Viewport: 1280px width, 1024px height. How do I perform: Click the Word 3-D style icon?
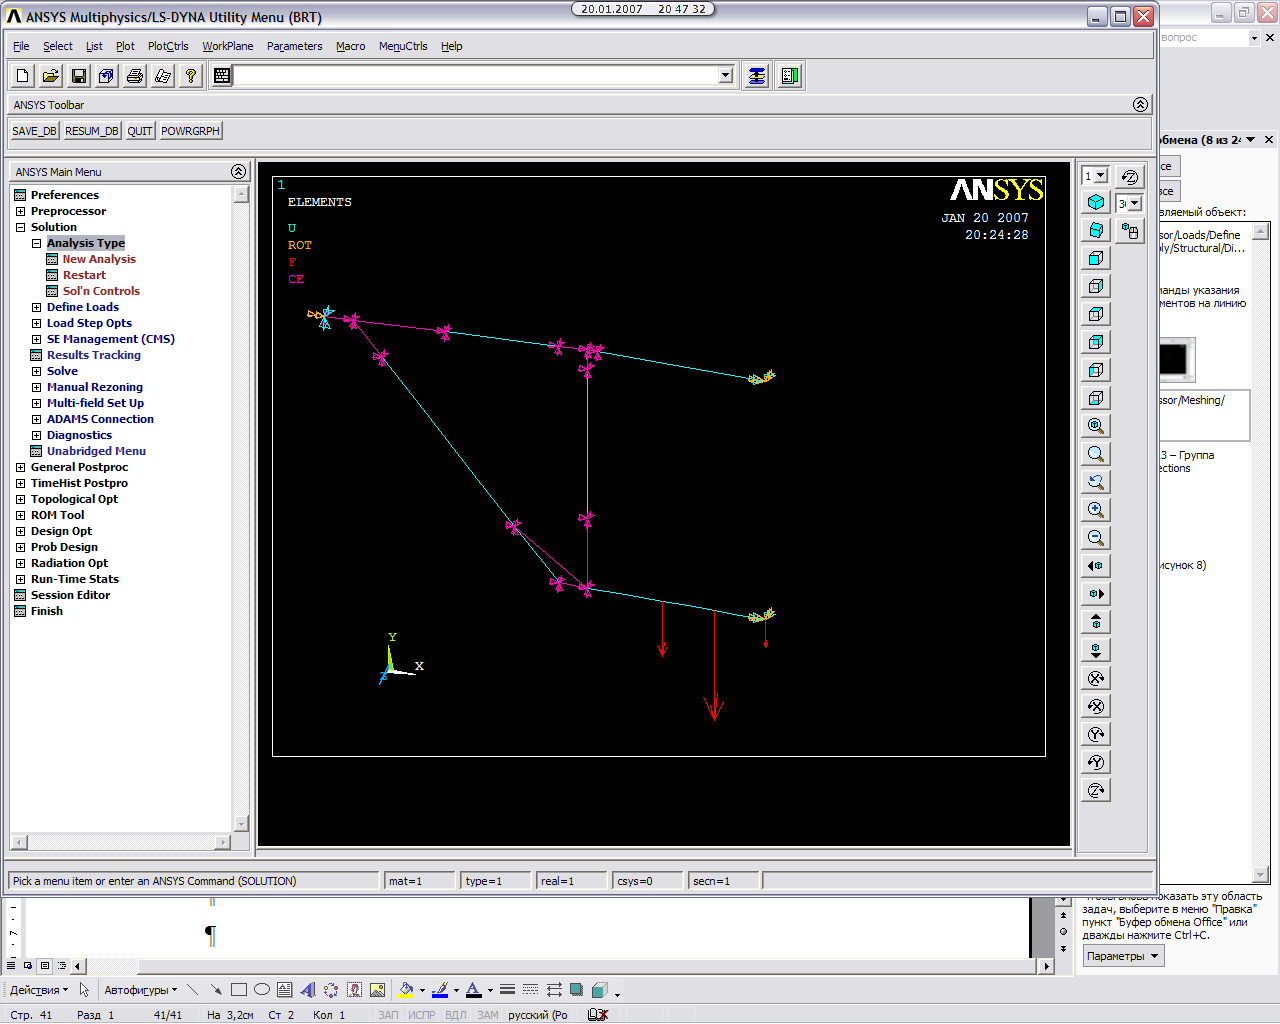click(599, 990)
